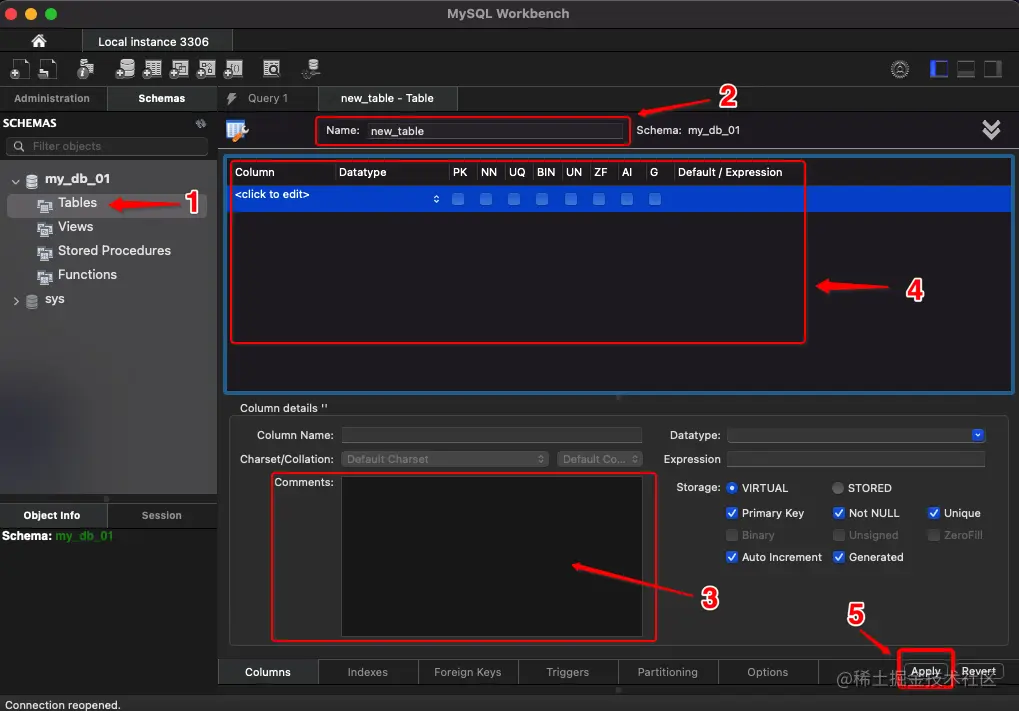The image size is (1019, 711).
Task: Switch to the Session tab
Action: point(162,515)
